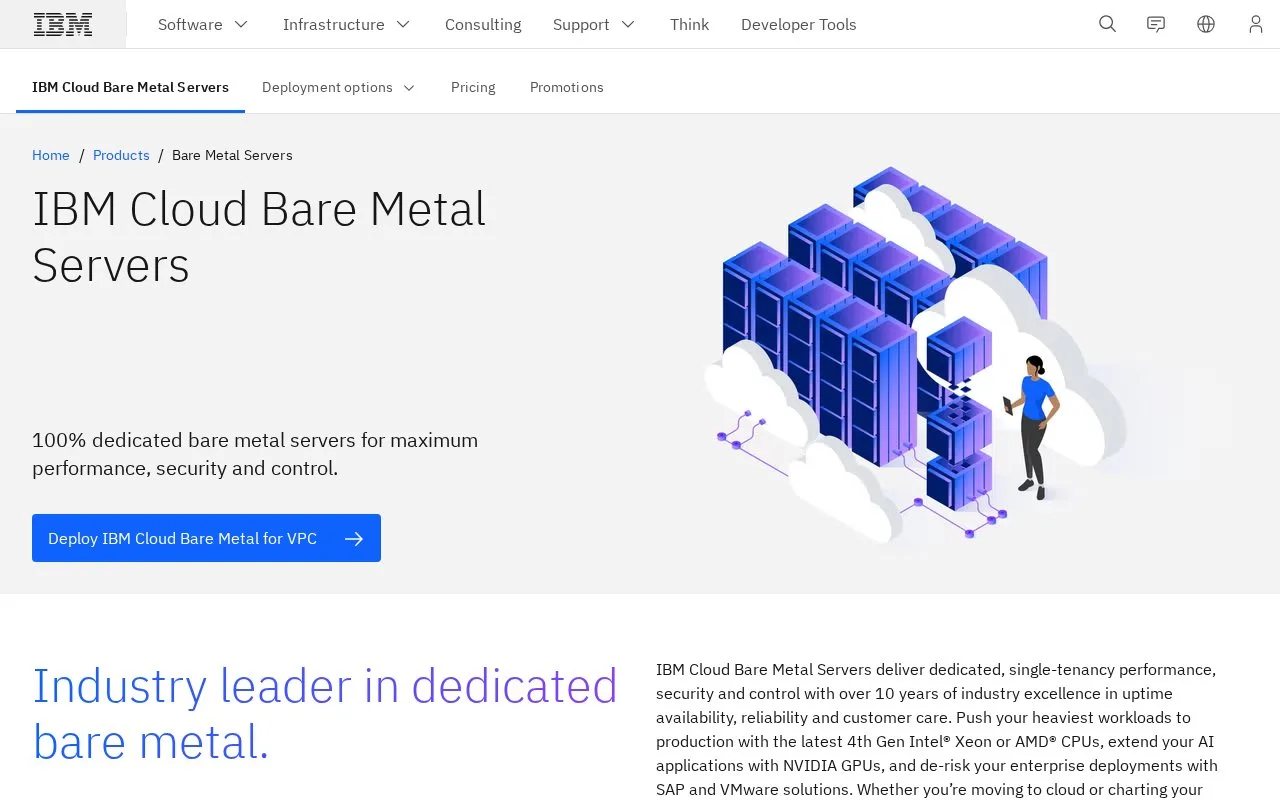Click the Industry leader in dedicated heading
Screen dimensions: 1280x800
[x=325, y=713]
